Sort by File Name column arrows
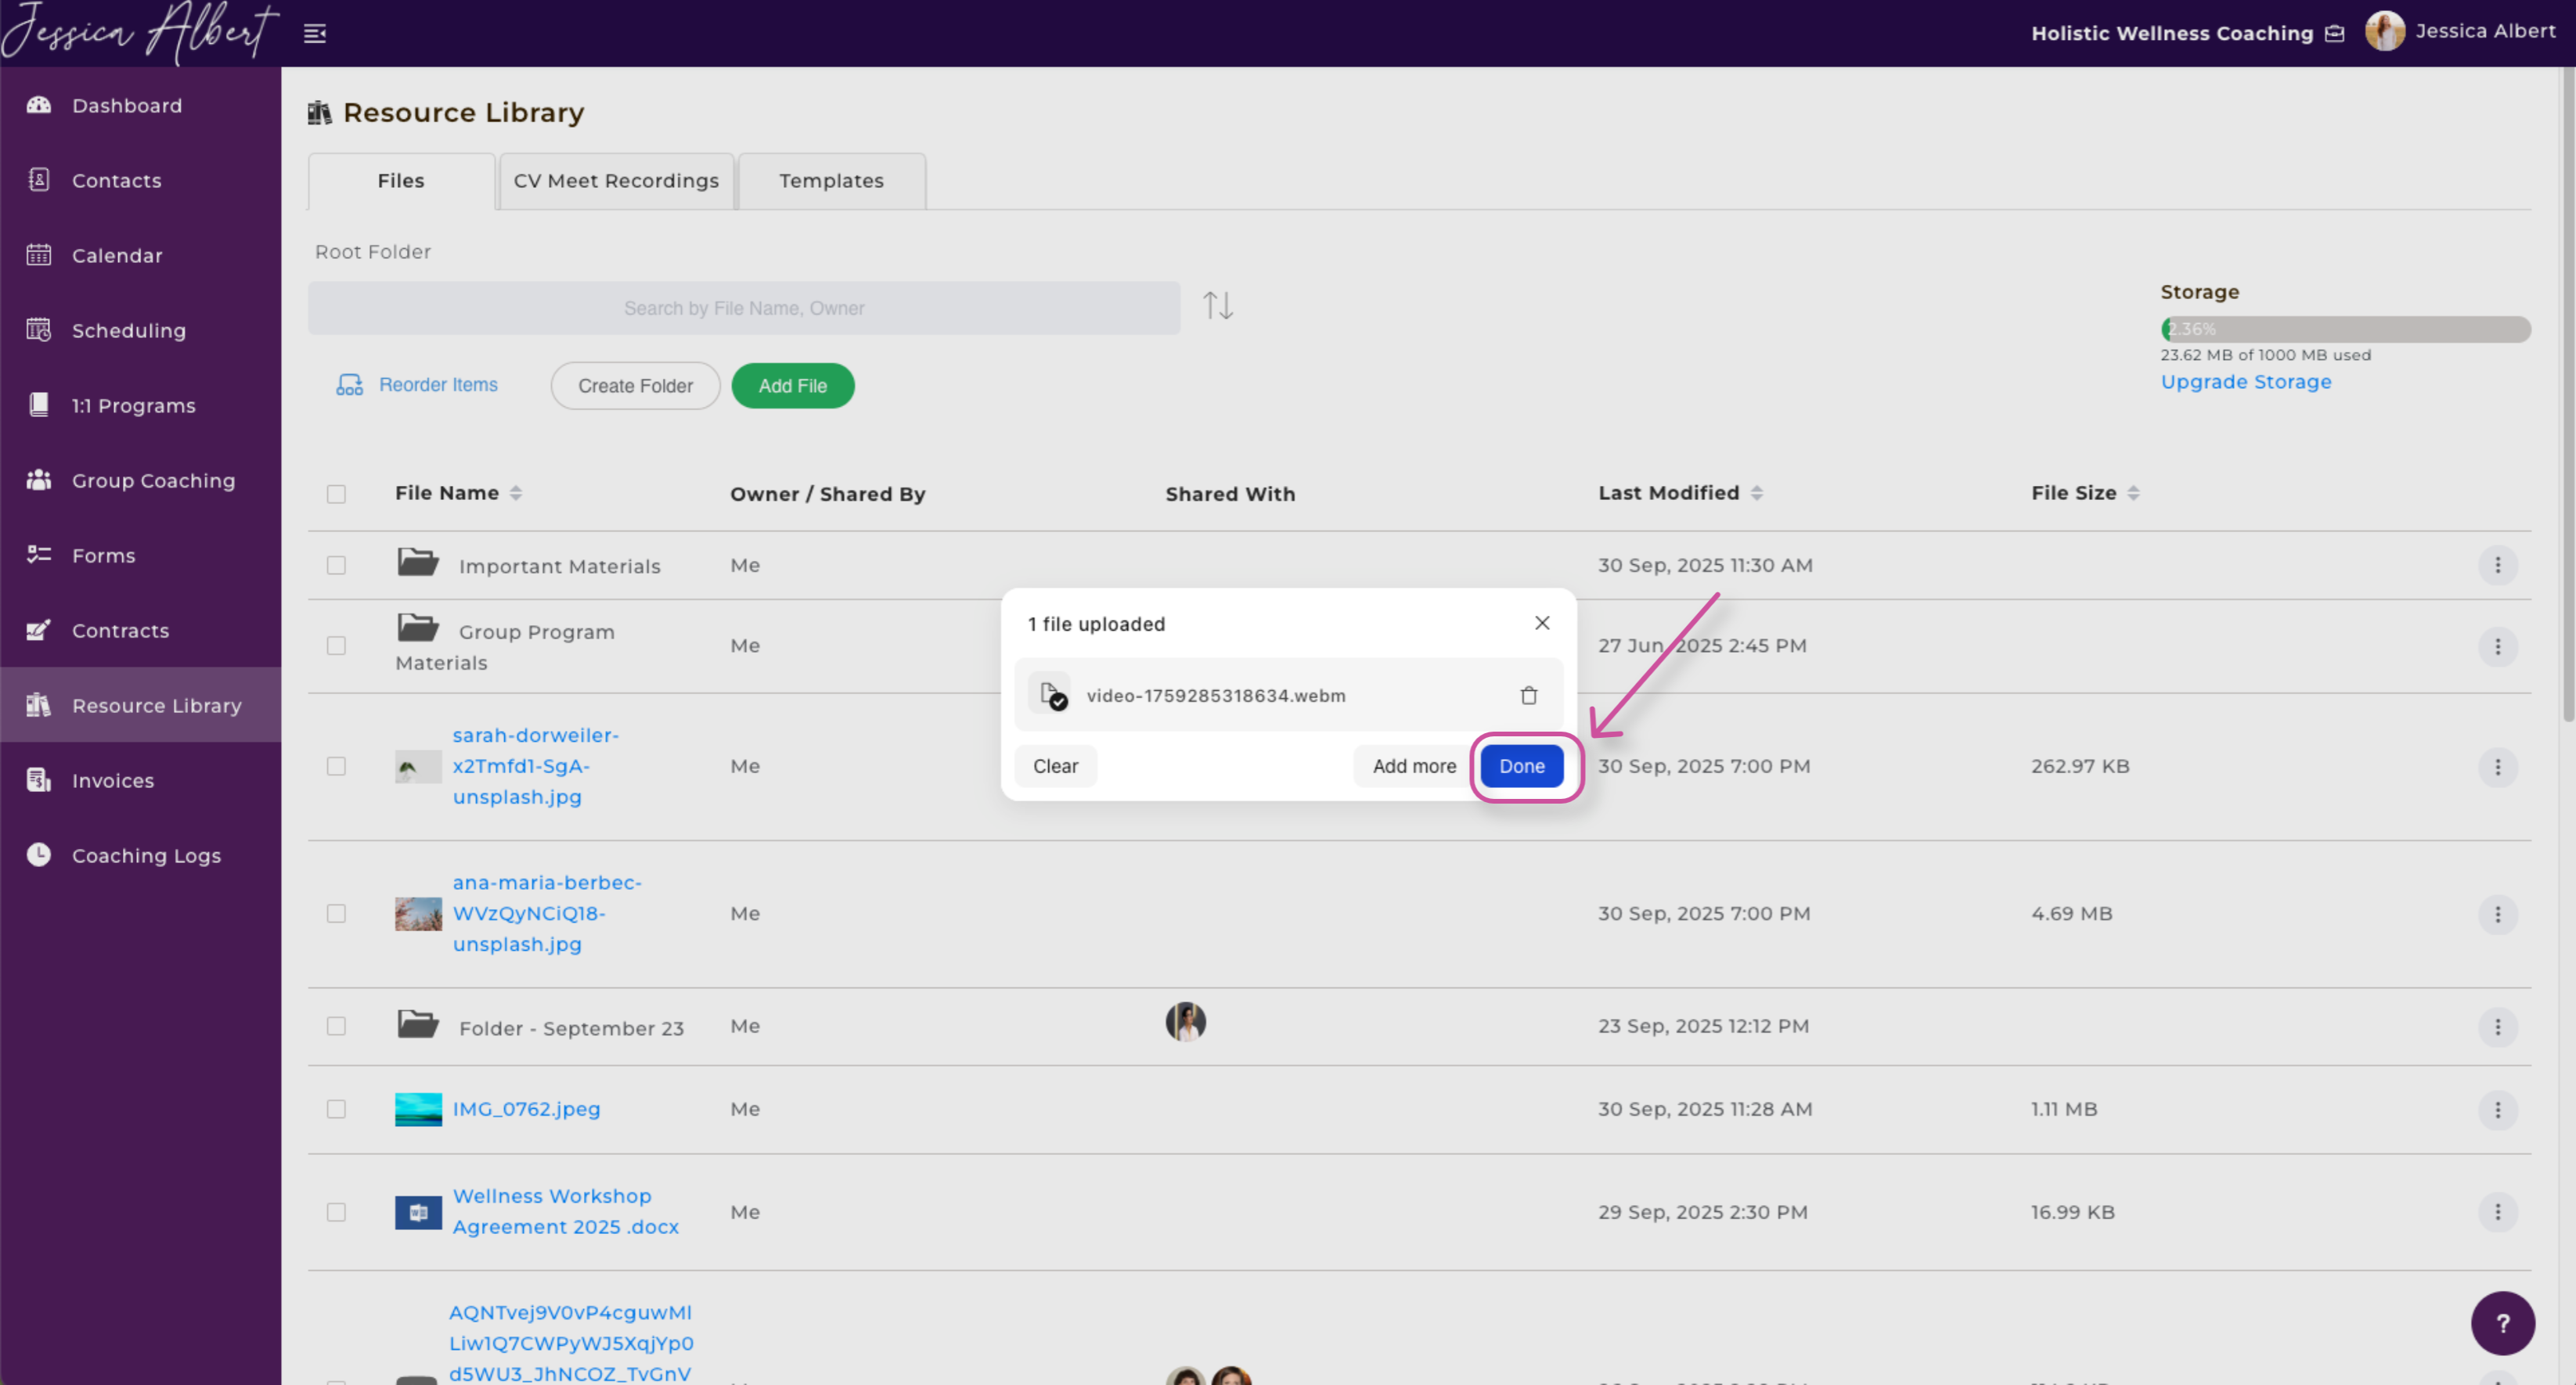Image resolution: width=2576 pixels, height=1385 pixels. pos(516,493)
